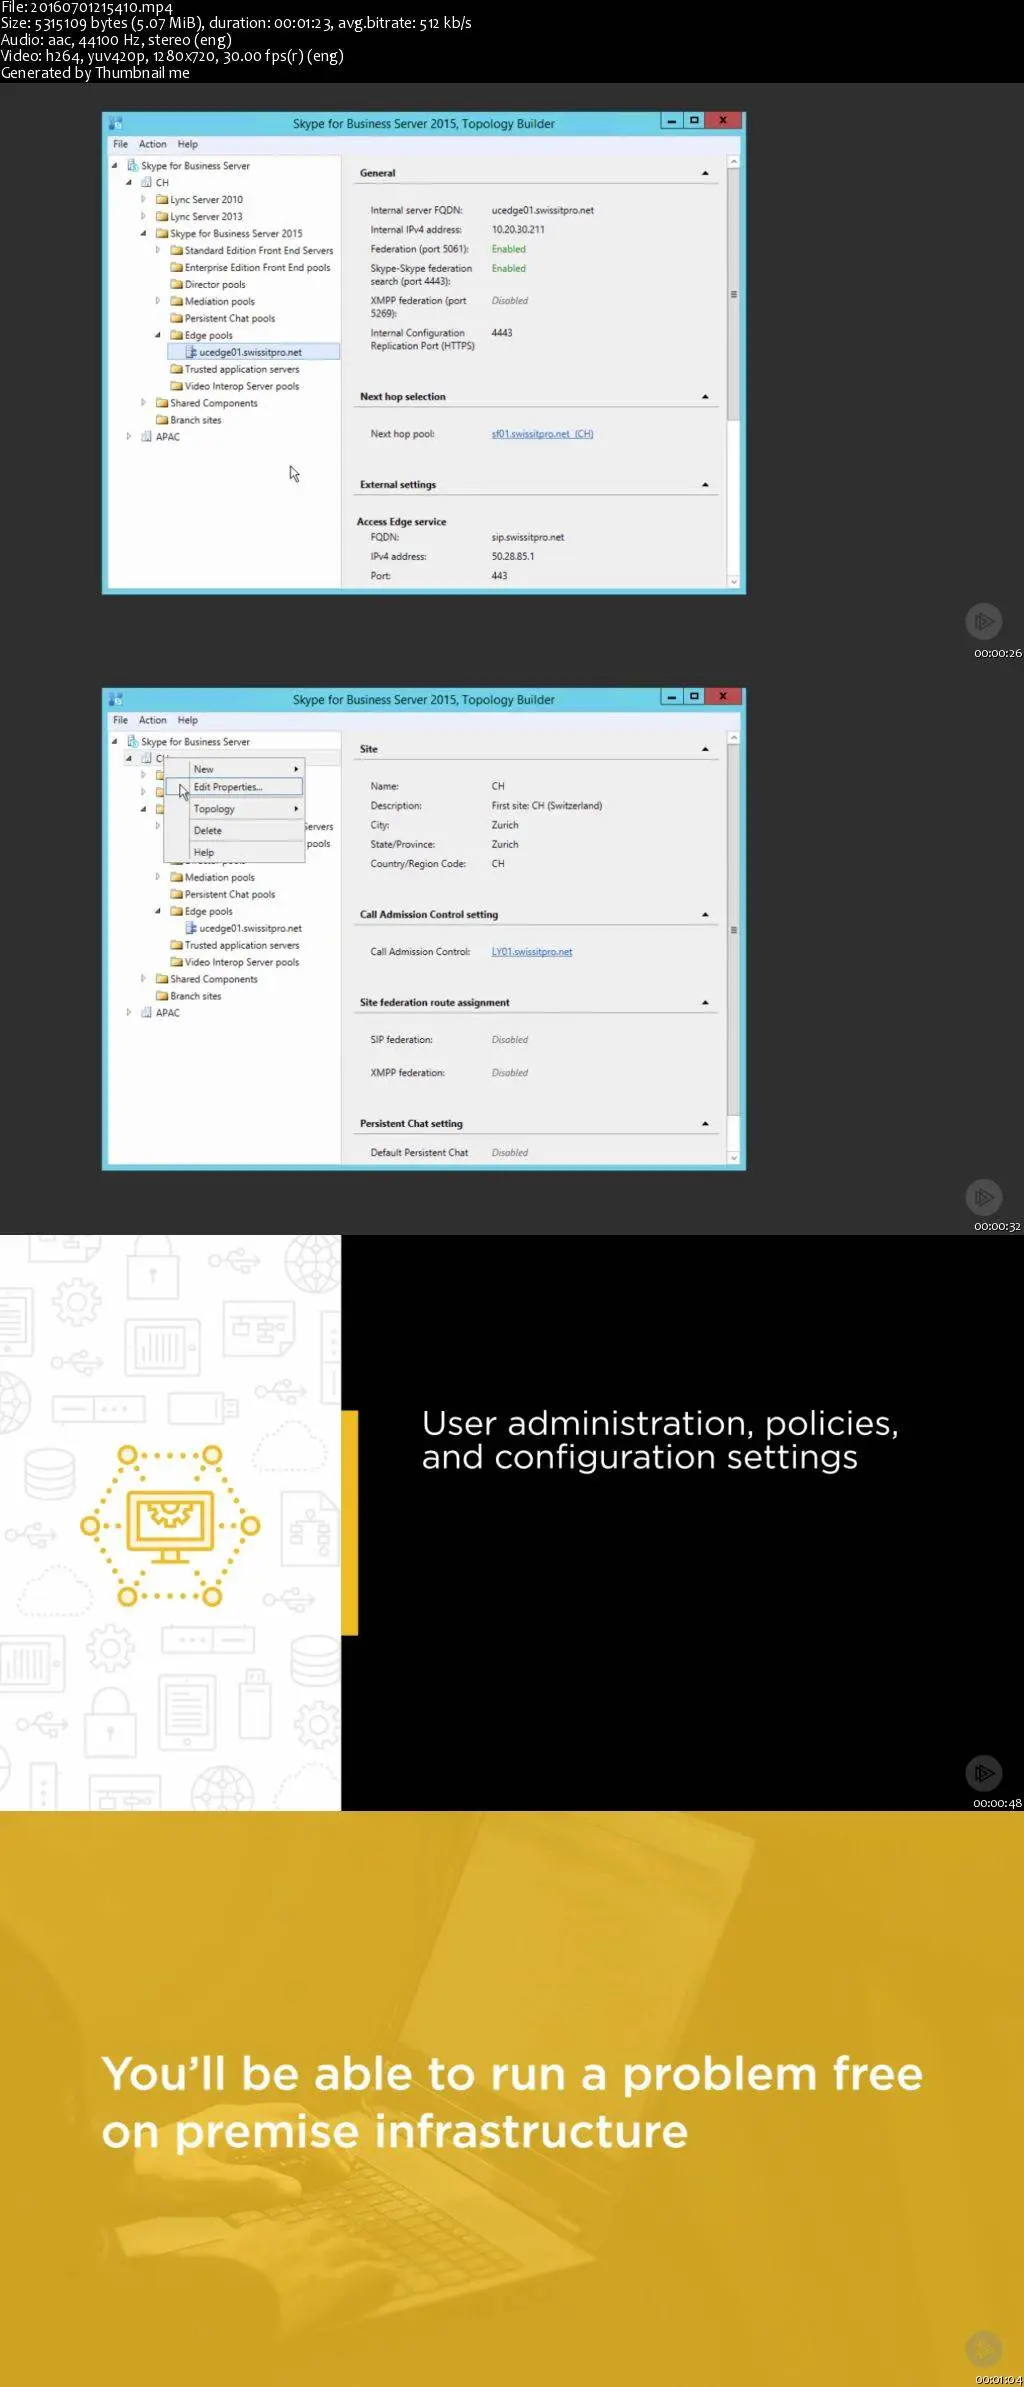Collapse the Skype for Business Server 2015 node arrow
The image size is (1024, 2387).
(143, 234)
